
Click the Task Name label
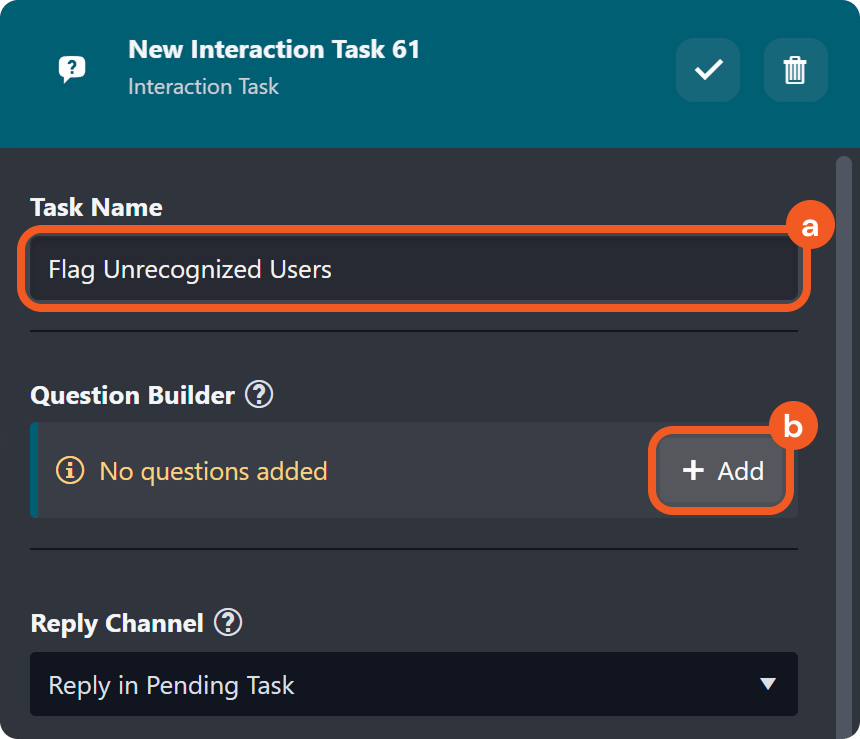coord(96,207)
